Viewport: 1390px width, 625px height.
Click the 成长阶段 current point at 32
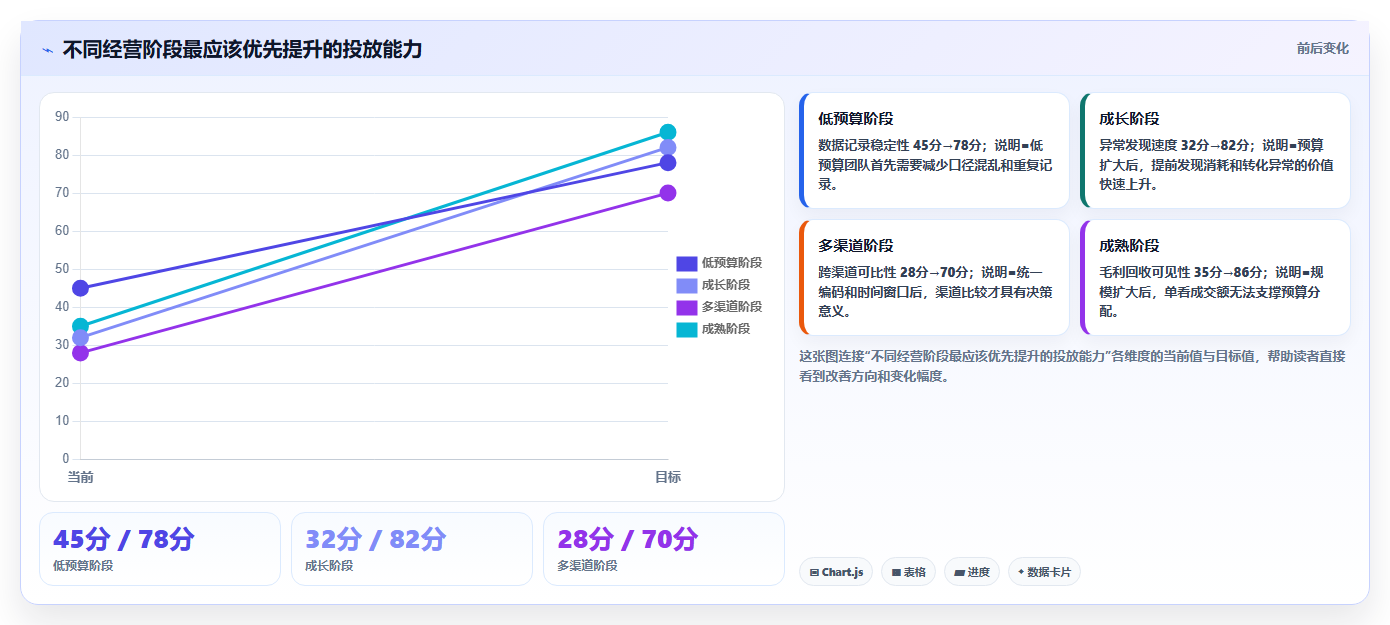pos(80,338)
